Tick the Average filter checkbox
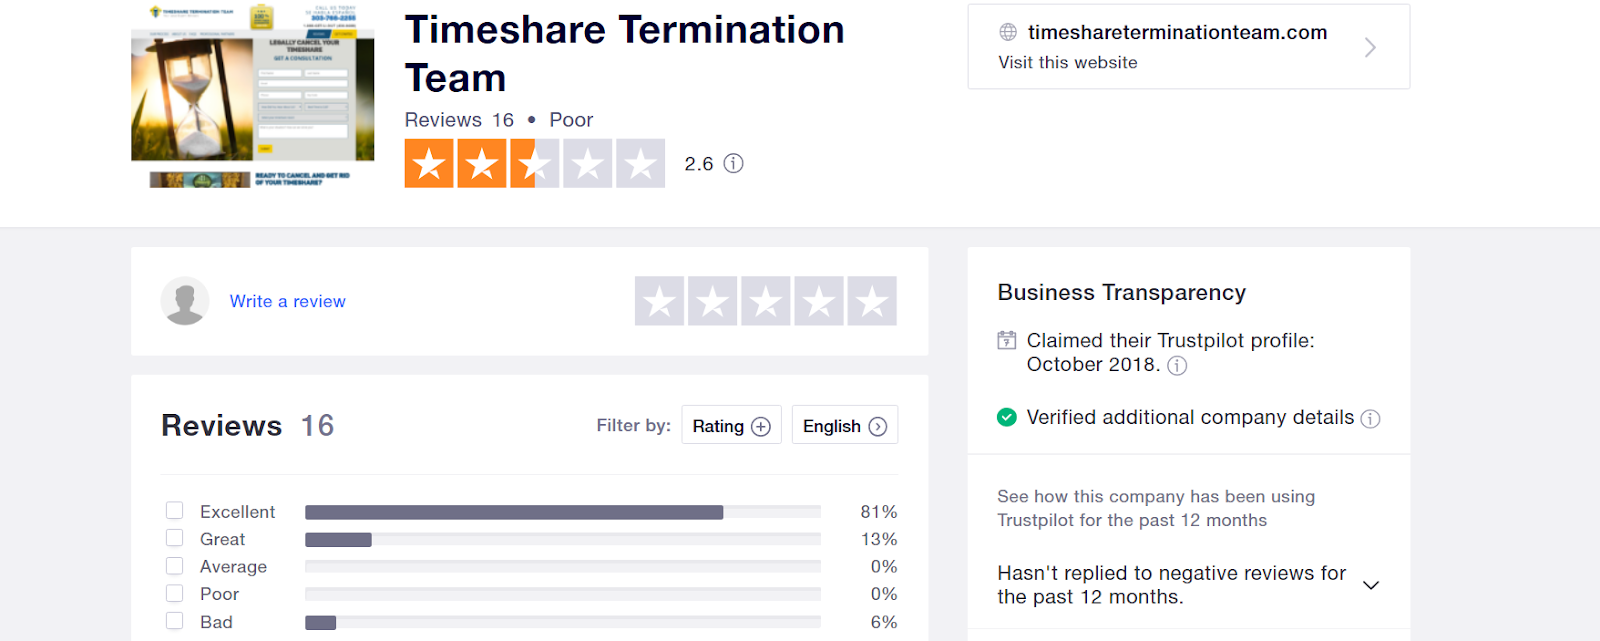This screenshot has height=641, width=1600. (x=174, y=566)
